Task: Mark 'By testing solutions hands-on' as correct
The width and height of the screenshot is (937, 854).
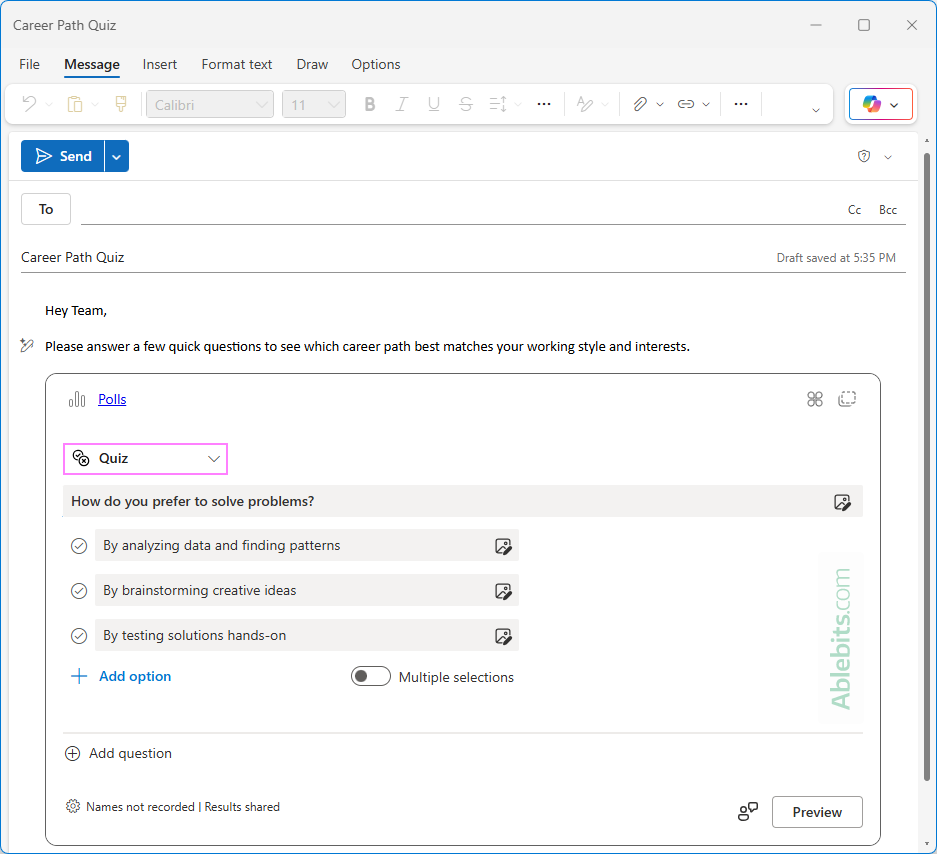Action: 78,635
